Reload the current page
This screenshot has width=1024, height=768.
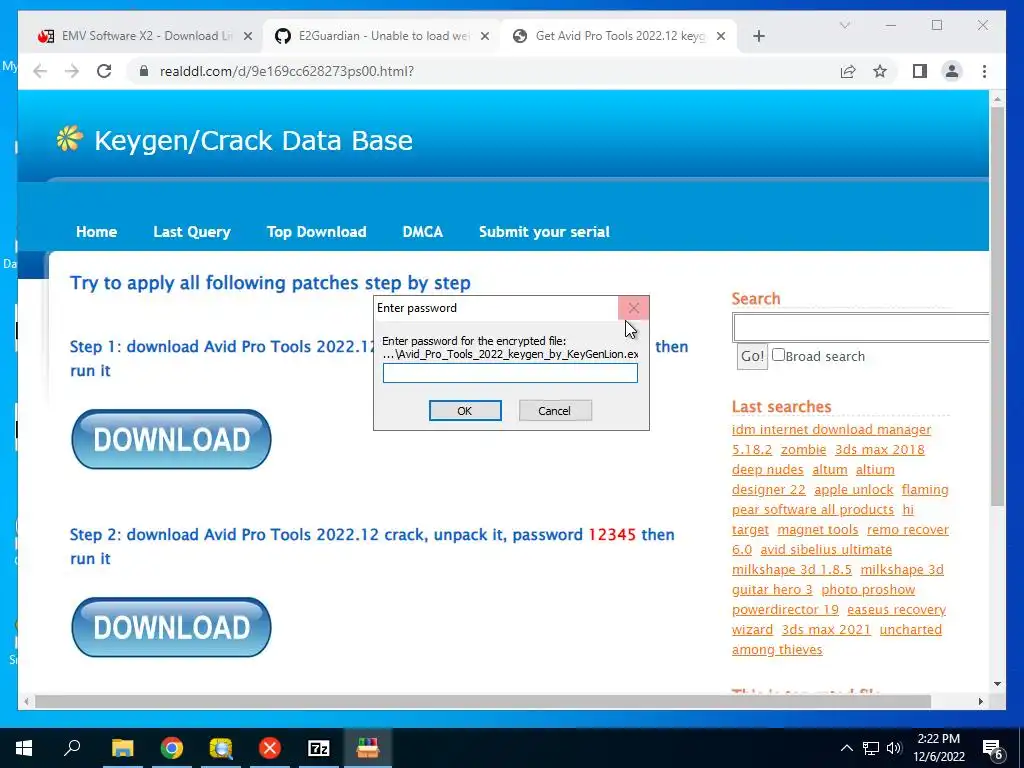click(104, 71)
